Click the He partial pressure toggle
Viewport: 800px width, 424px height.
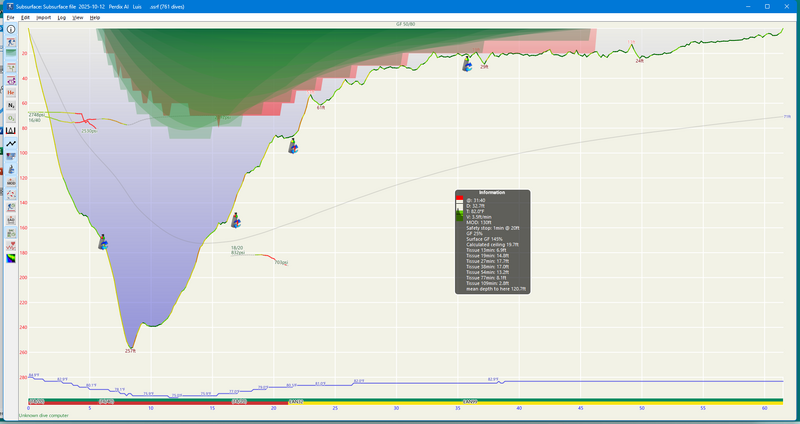coord(11,92)
